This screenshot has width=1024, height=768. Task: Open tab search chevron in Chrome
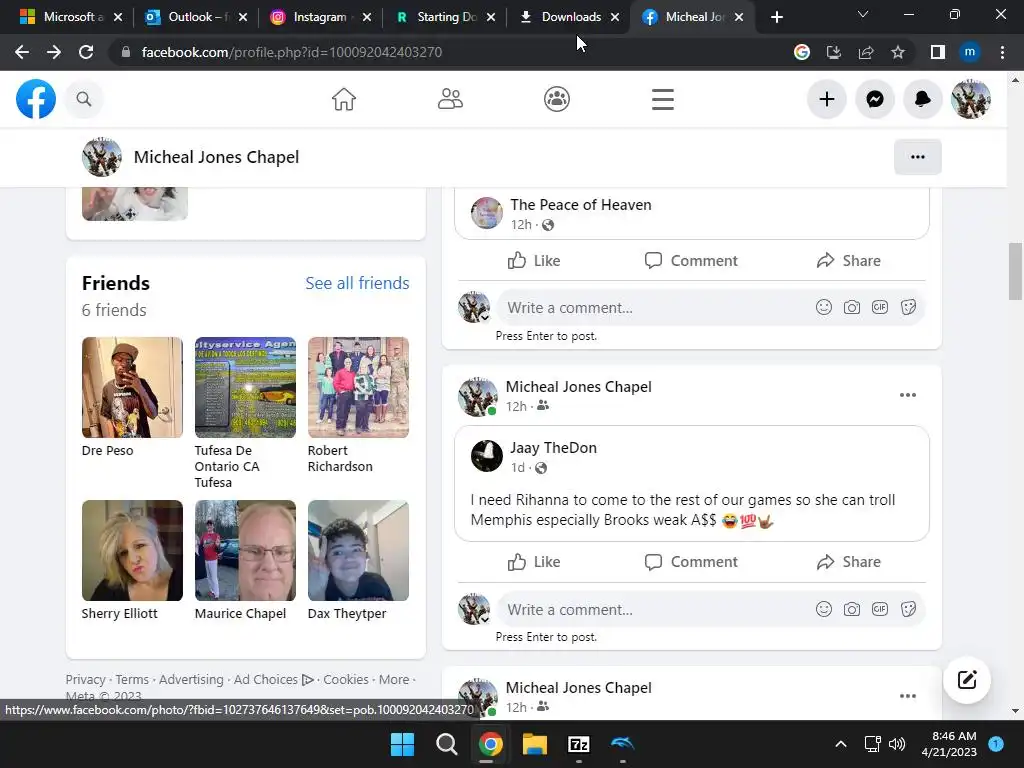point(863,14)
